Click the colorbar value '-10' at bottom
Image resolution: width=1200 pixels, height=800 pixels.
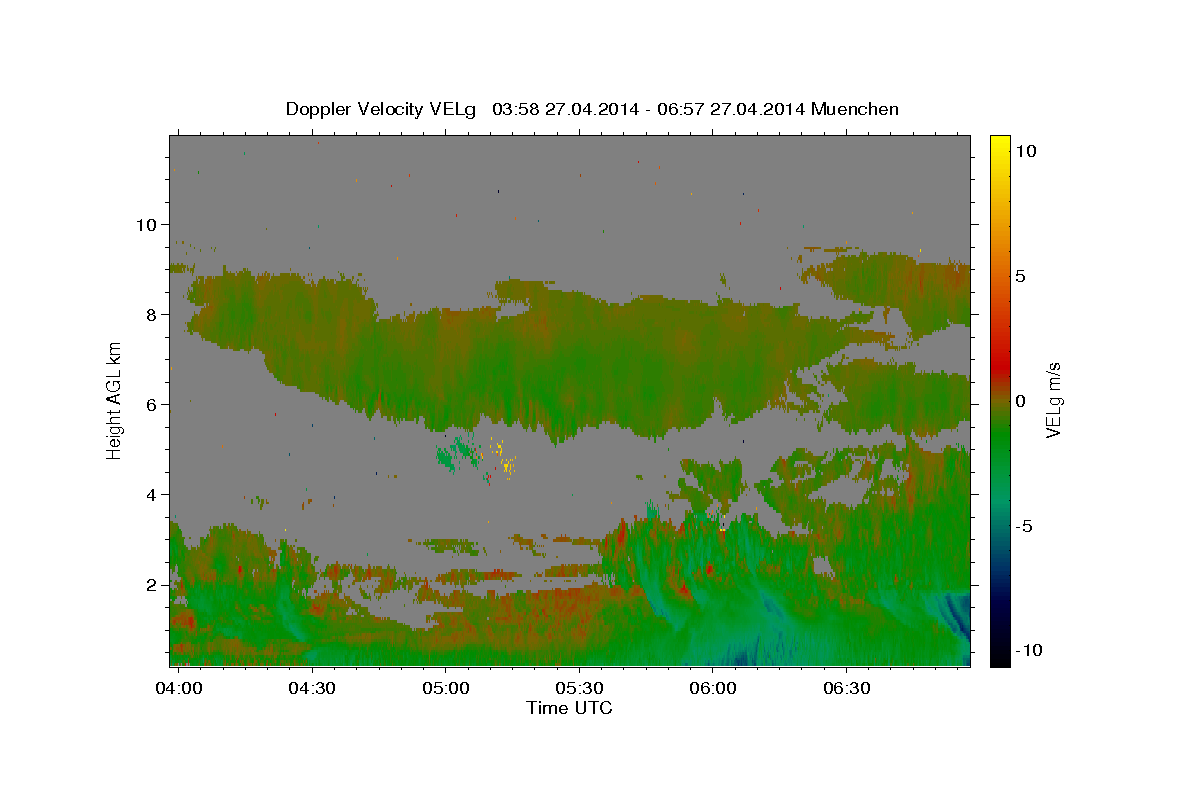[1028, 650]
